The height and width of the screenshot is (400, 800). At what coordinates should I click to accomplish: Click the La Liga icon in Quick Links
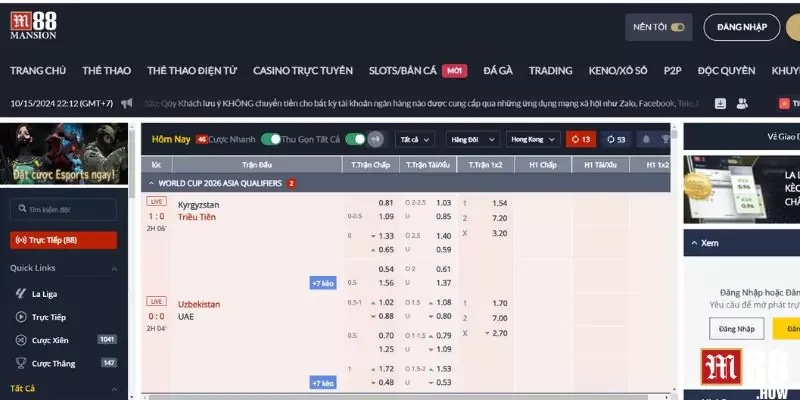click(x=21, y=293)
